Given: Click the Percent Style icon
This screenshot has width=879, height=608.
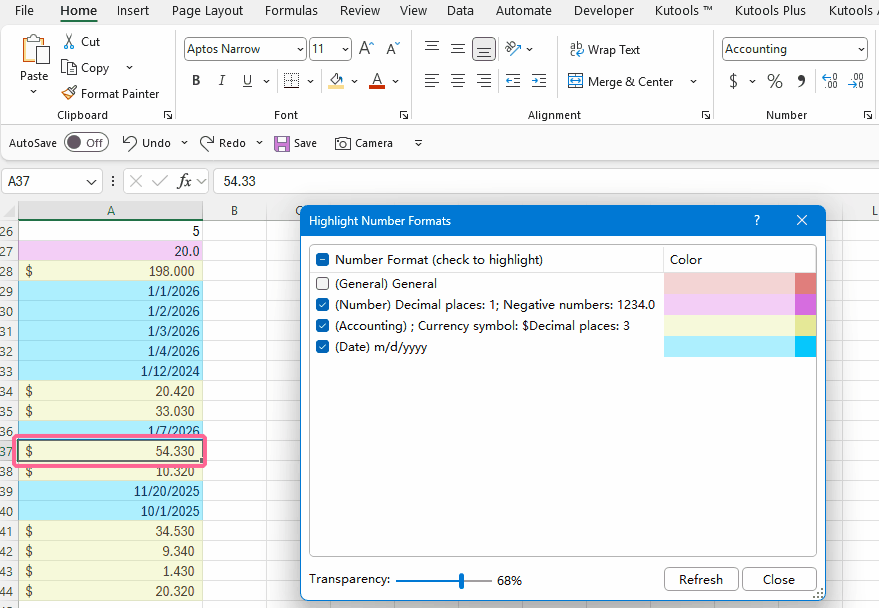Looking at the screenshot, I should point(775,81).
